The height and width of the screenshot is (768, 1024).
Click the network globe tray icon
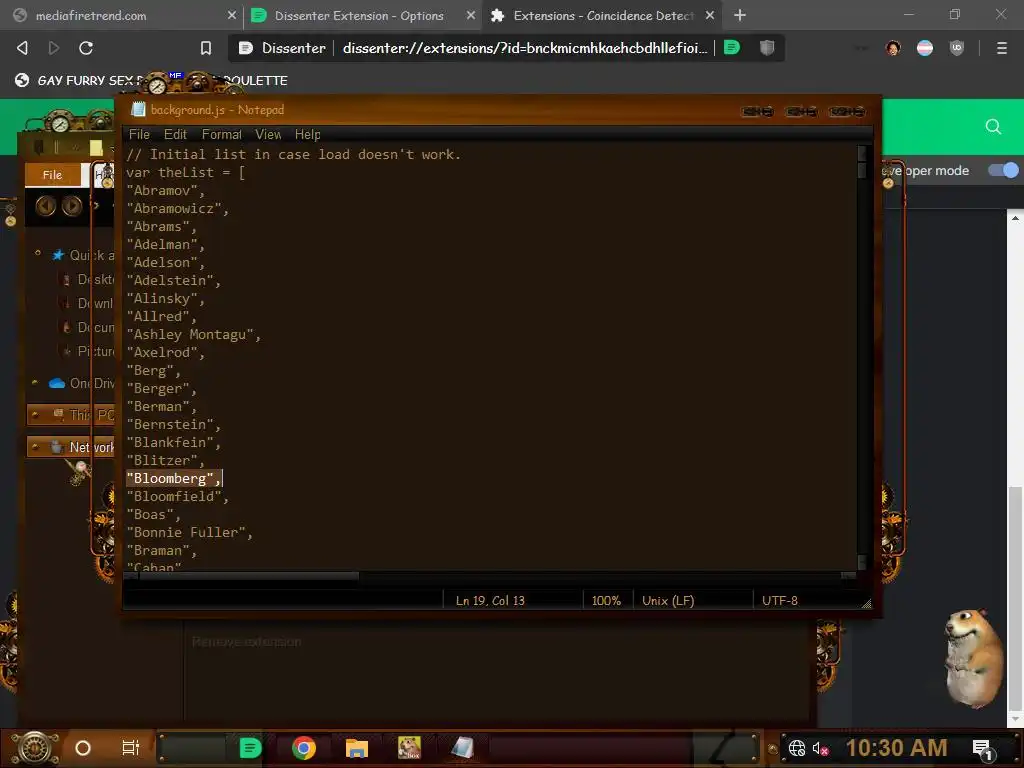[797, 748]
